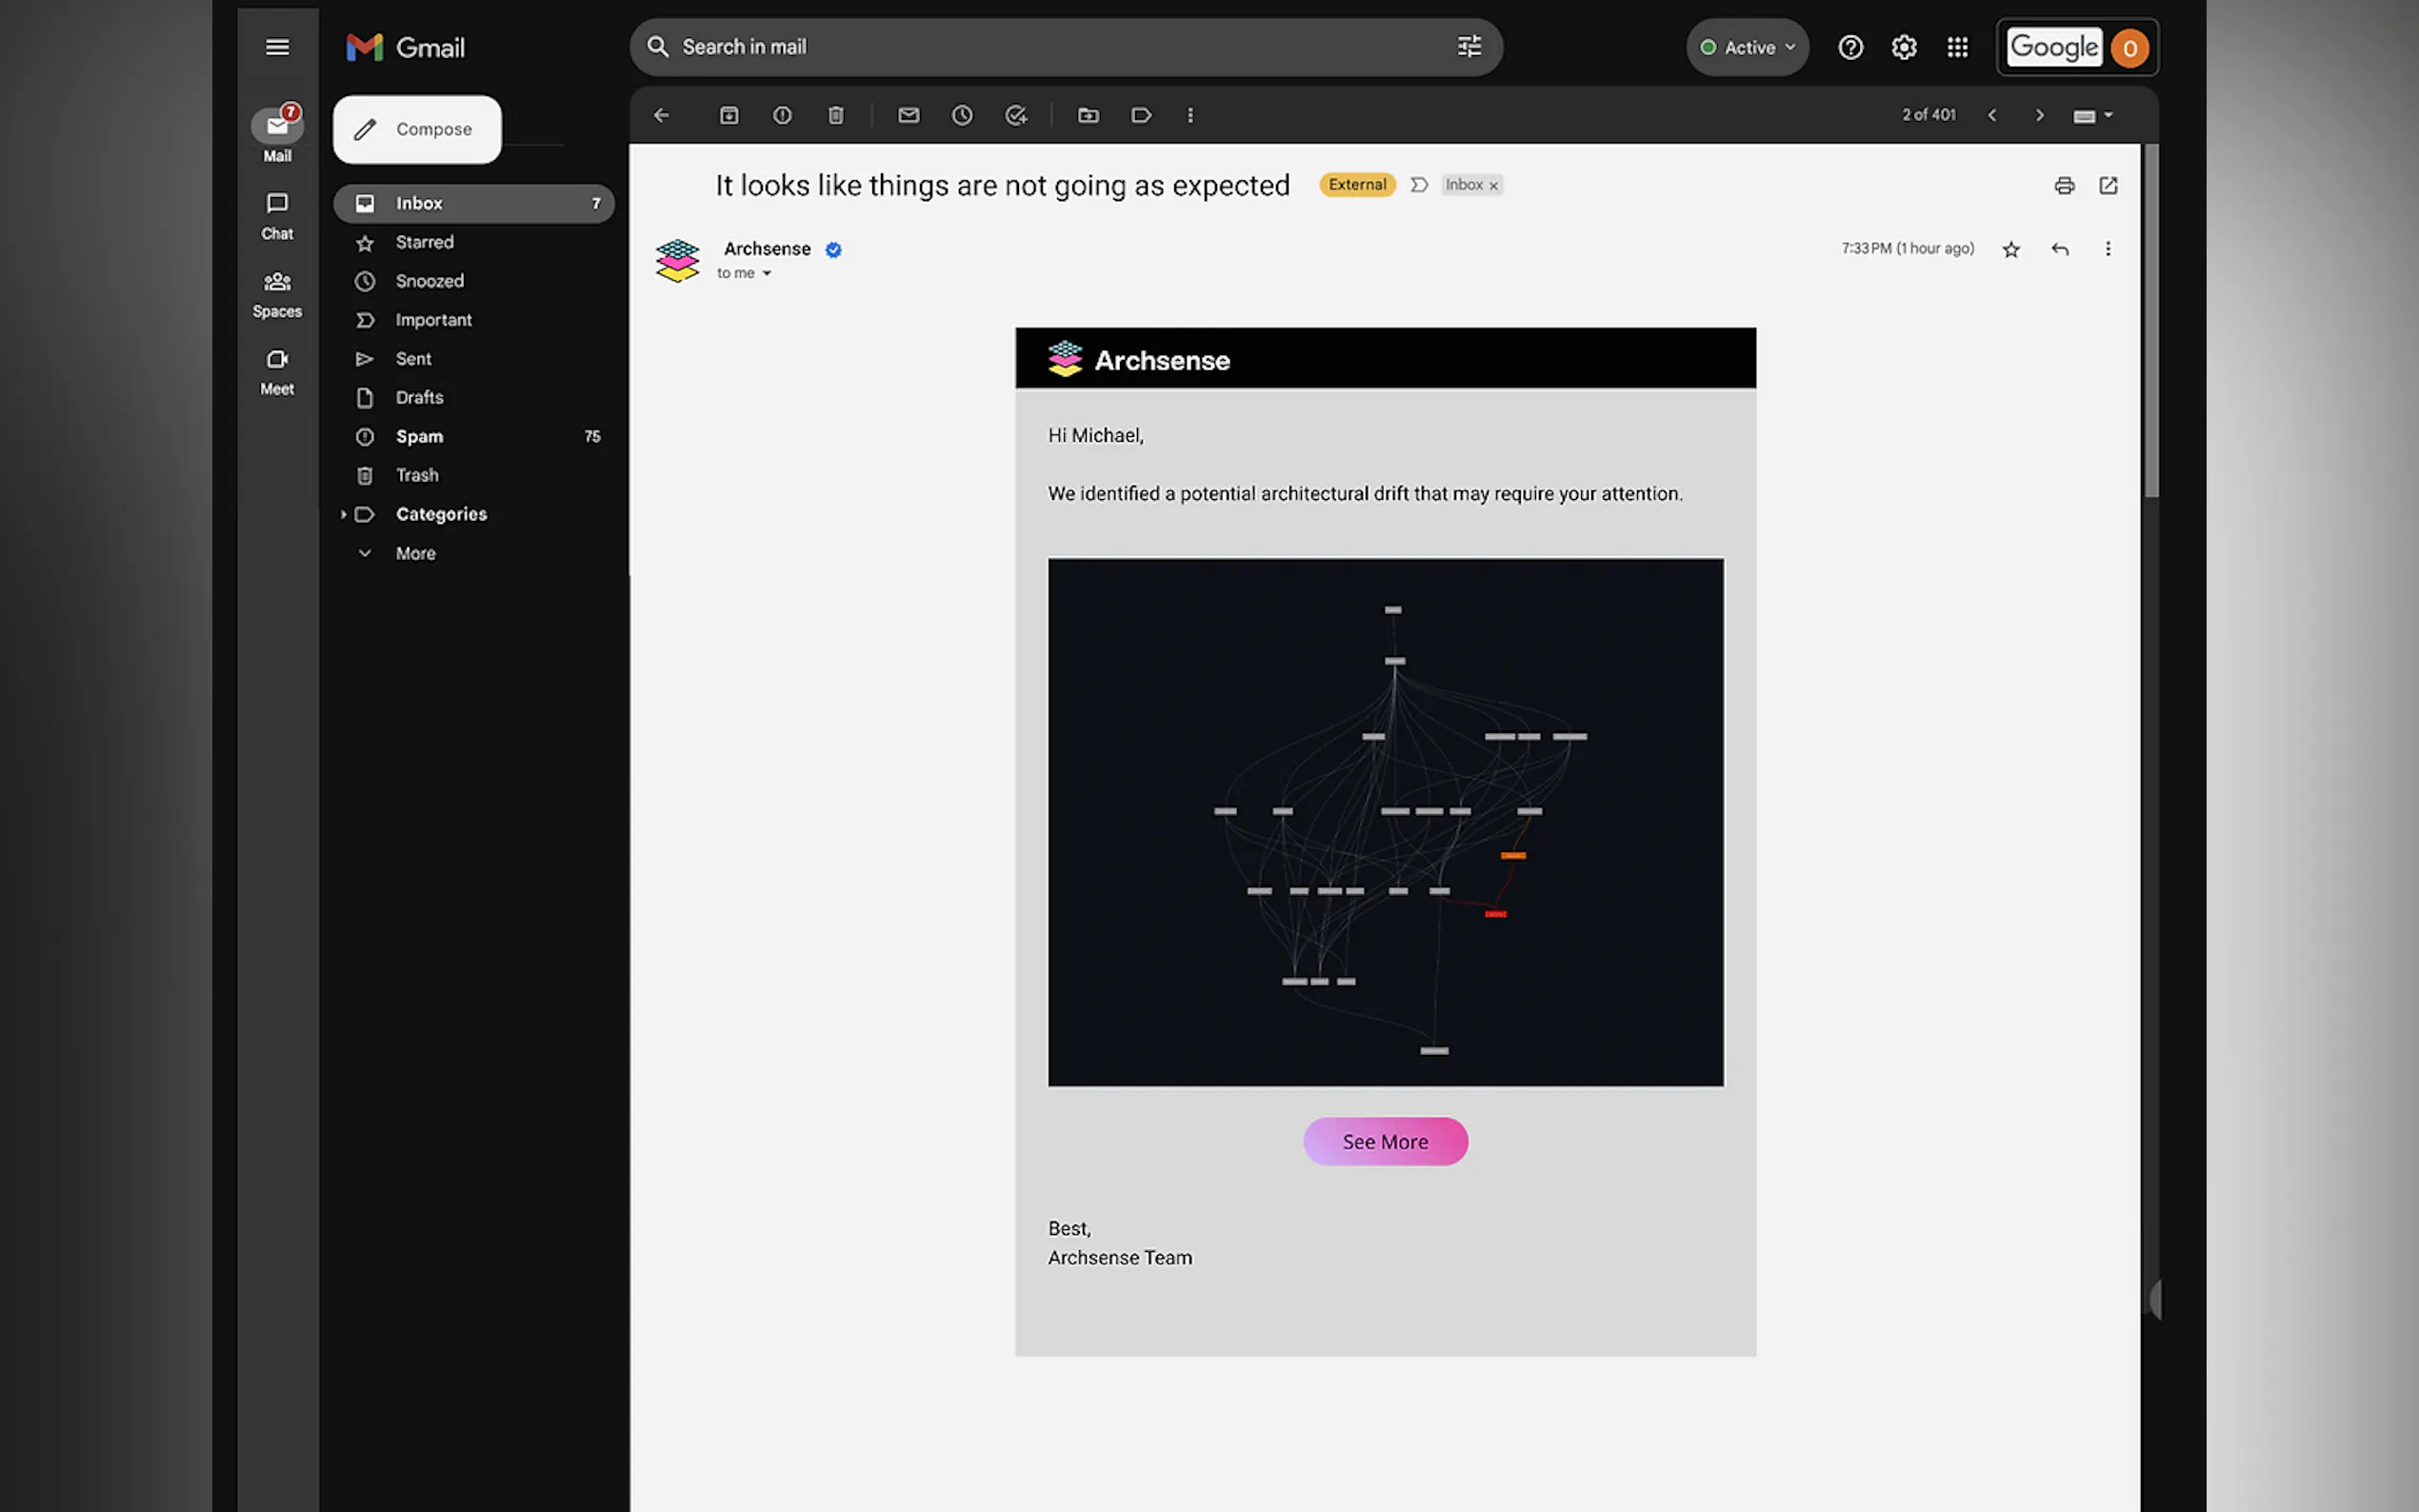Print the email with printer icon
This screenshot has height=1512, width=2419.
2064,185
